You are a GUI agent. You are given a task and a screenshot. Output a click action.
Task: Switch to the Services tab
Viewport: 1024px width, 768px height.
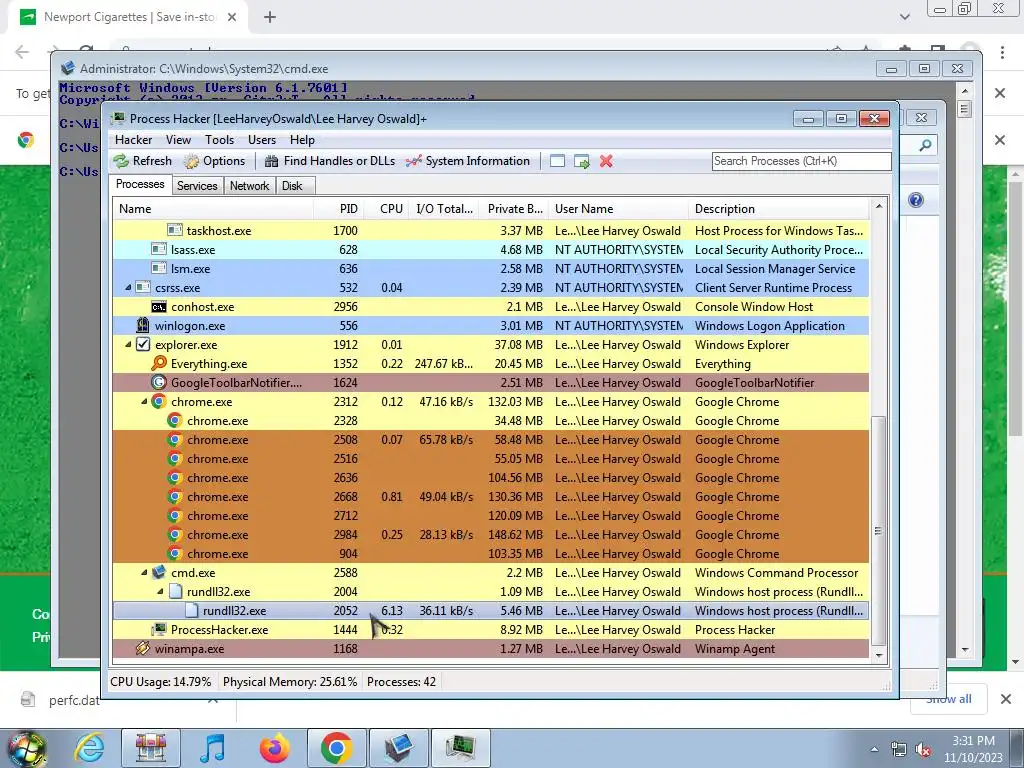197,185
